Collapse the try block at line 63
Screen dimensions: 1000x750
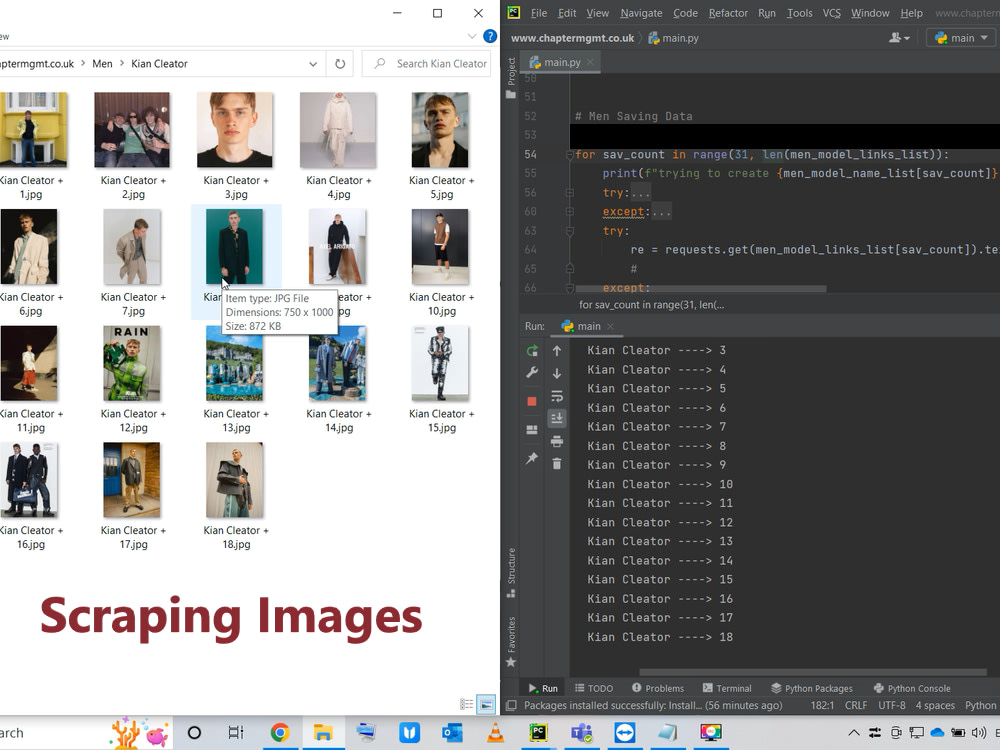coord(570,231)
